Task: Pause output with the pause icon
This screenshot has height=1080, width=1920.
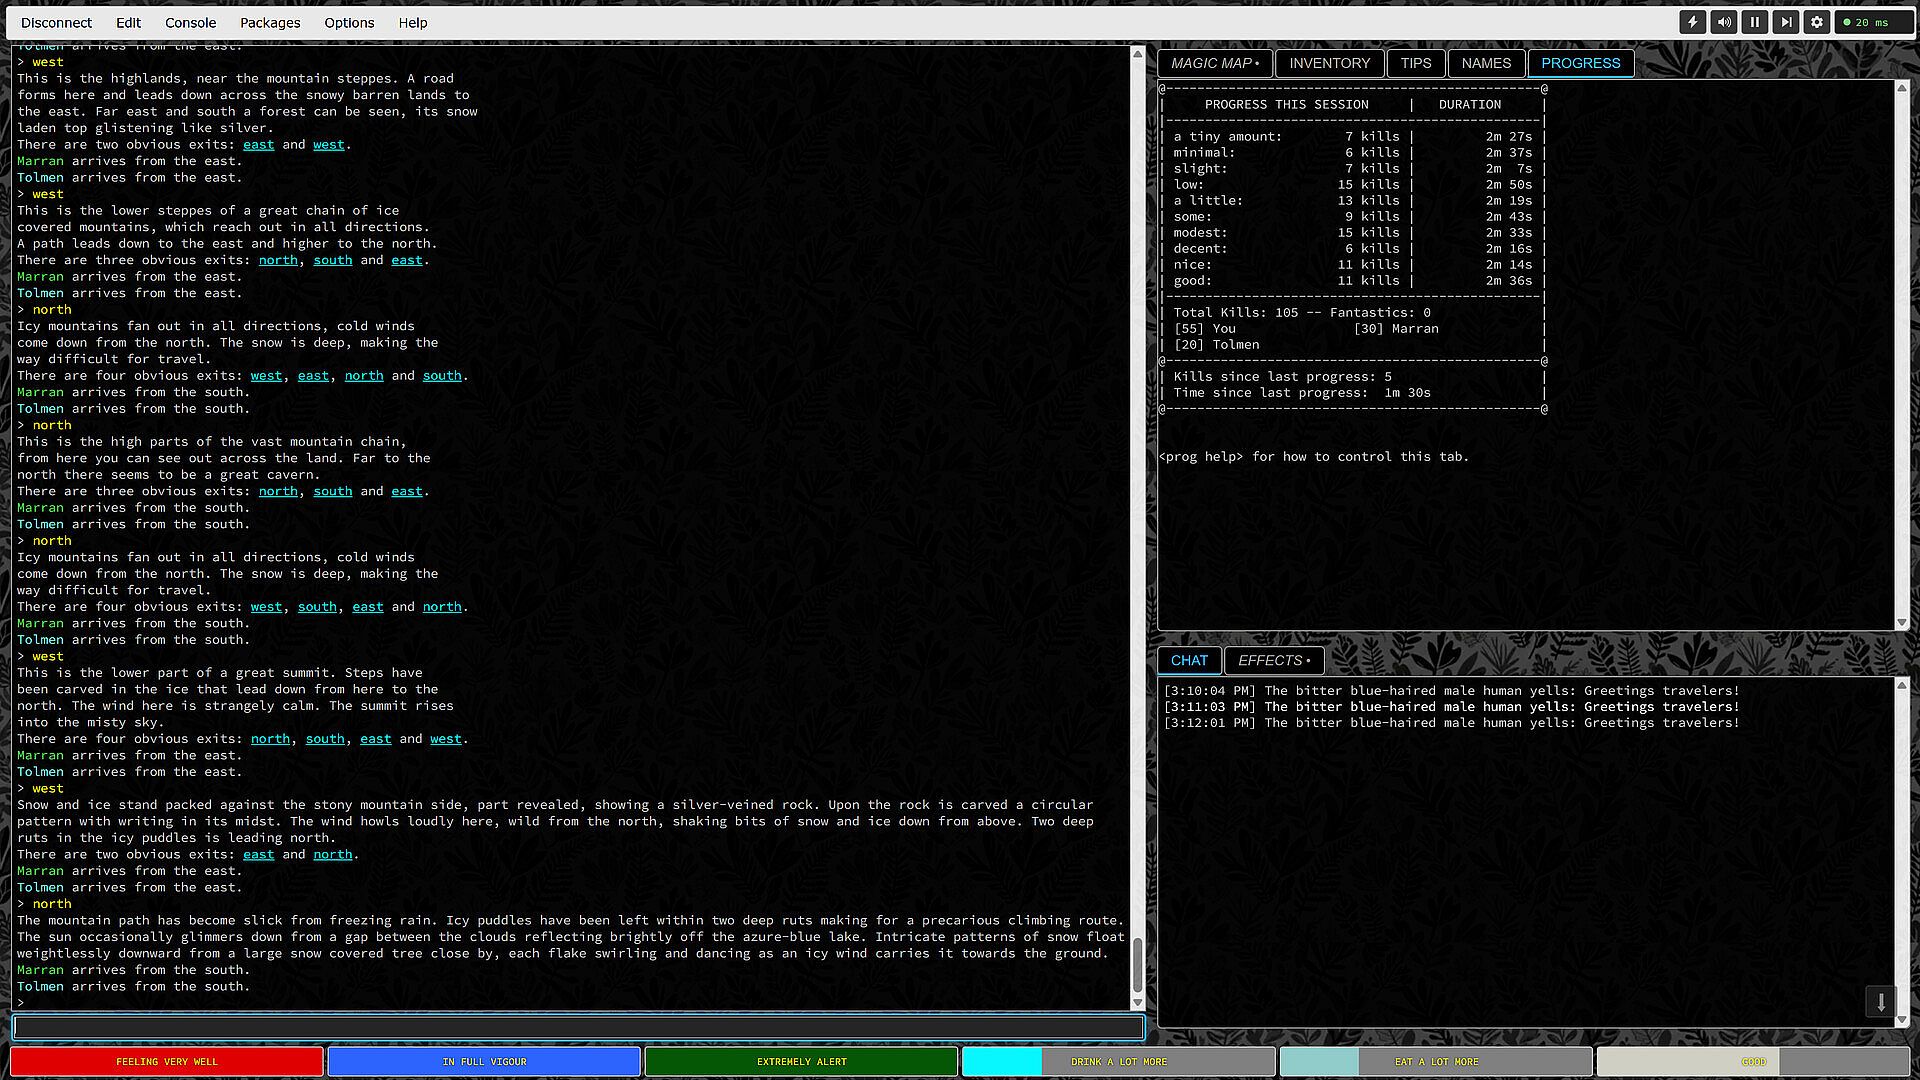Action: (1755, 22)
